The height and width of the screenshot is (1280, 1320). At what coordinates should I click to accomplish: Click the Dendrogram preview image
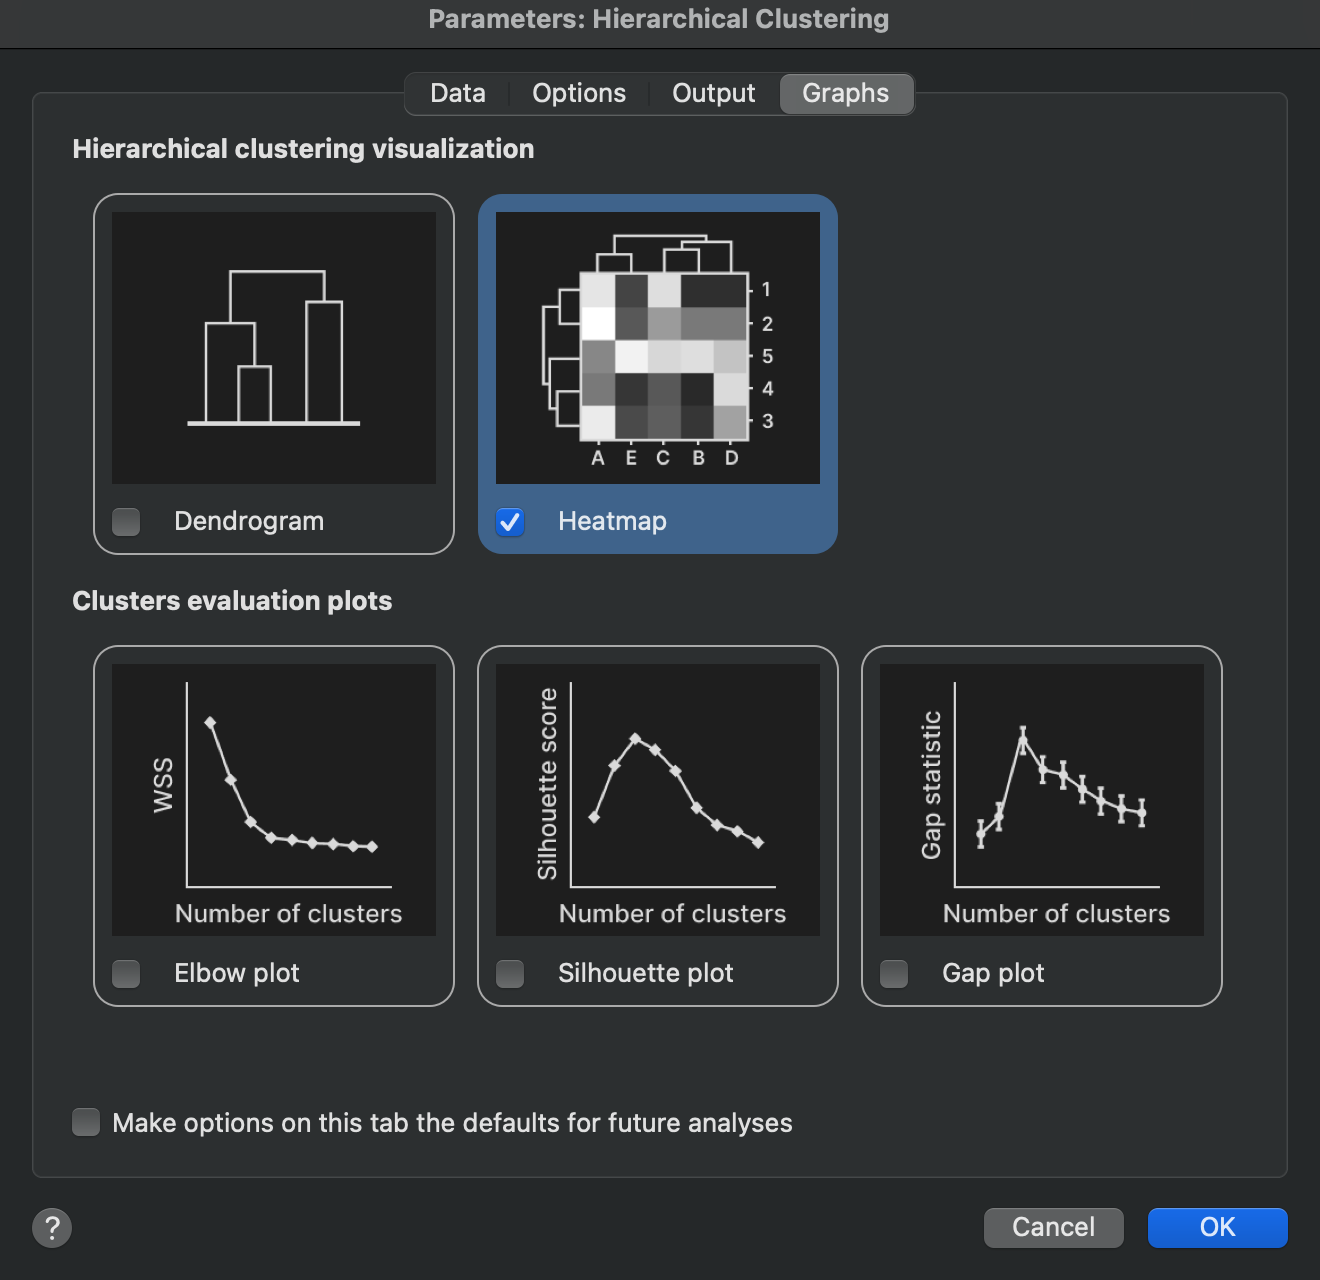[x=274, y=348]
